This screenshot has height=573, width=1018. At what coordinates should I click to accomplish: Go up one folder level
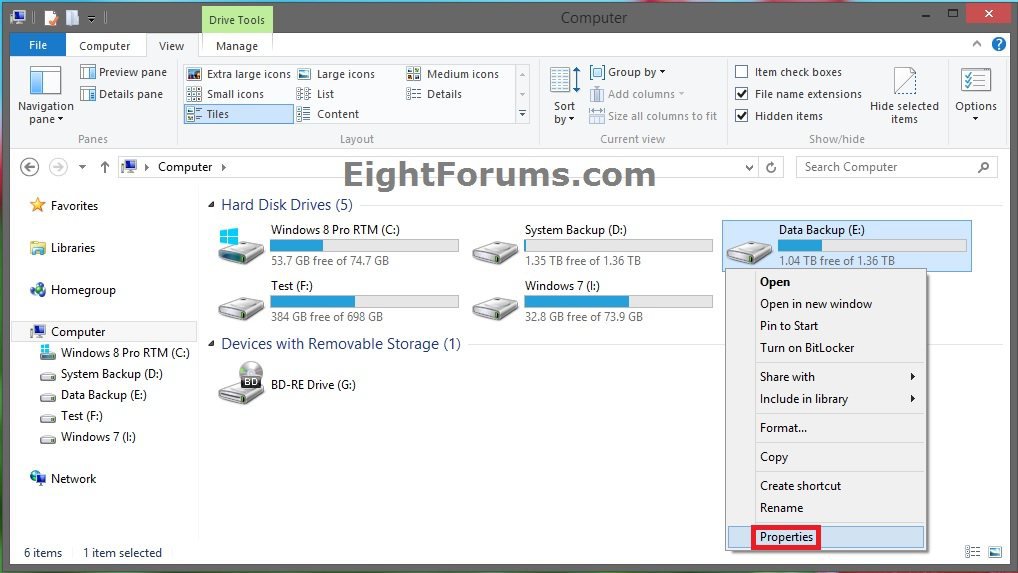pos(105,167)
